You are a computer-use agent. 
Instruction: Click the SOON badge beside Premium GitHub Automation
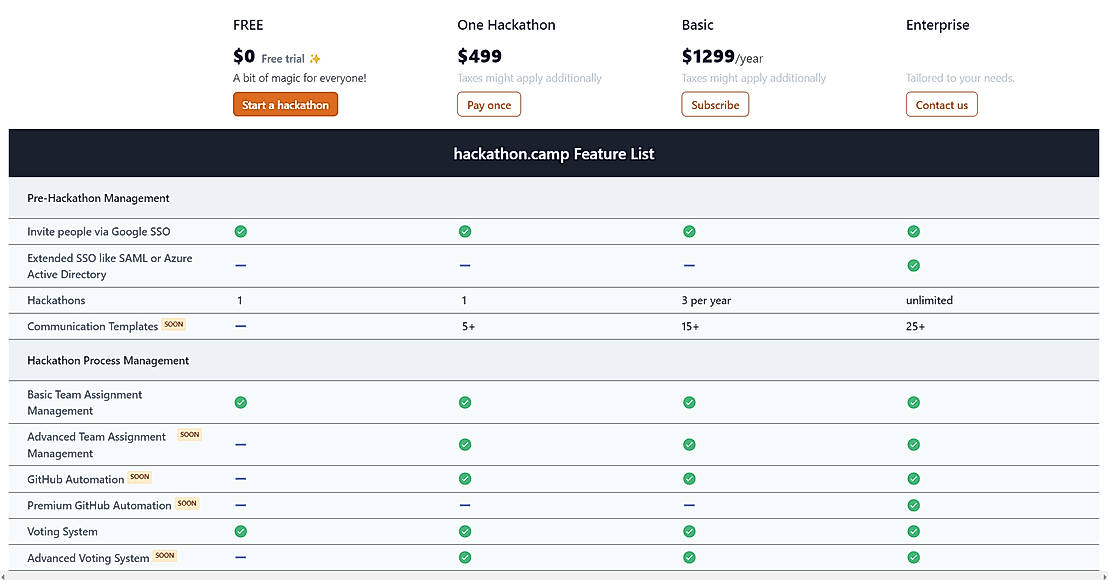187,503
